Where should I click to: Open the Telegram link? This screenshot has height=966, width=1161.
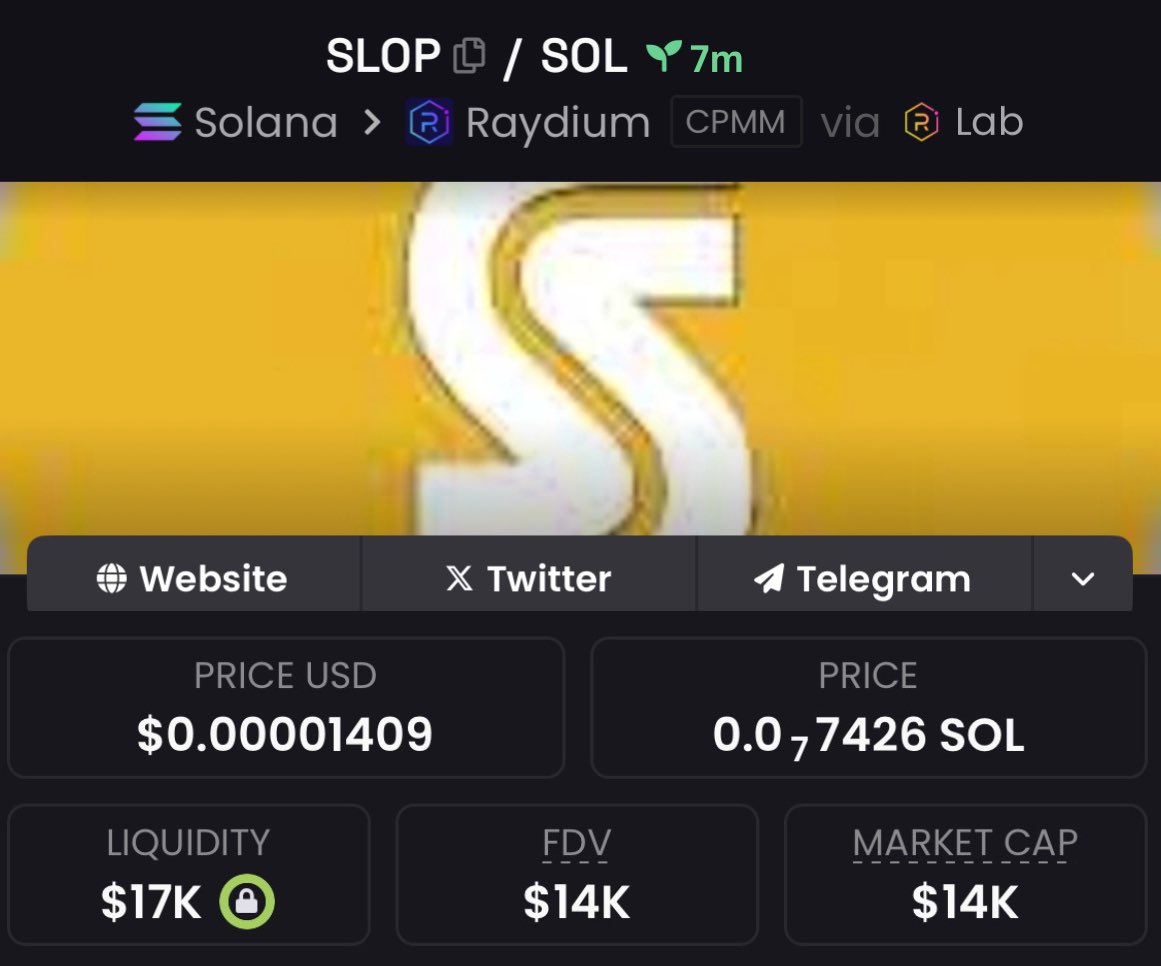tap(864, 574)
